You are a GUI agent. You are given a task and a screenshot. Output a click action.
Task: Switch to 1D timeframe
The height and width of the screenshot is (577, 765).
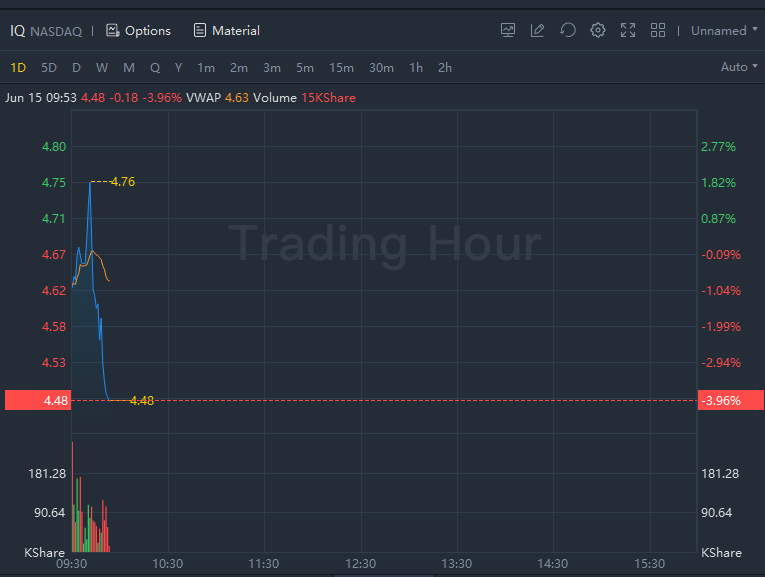18,68
